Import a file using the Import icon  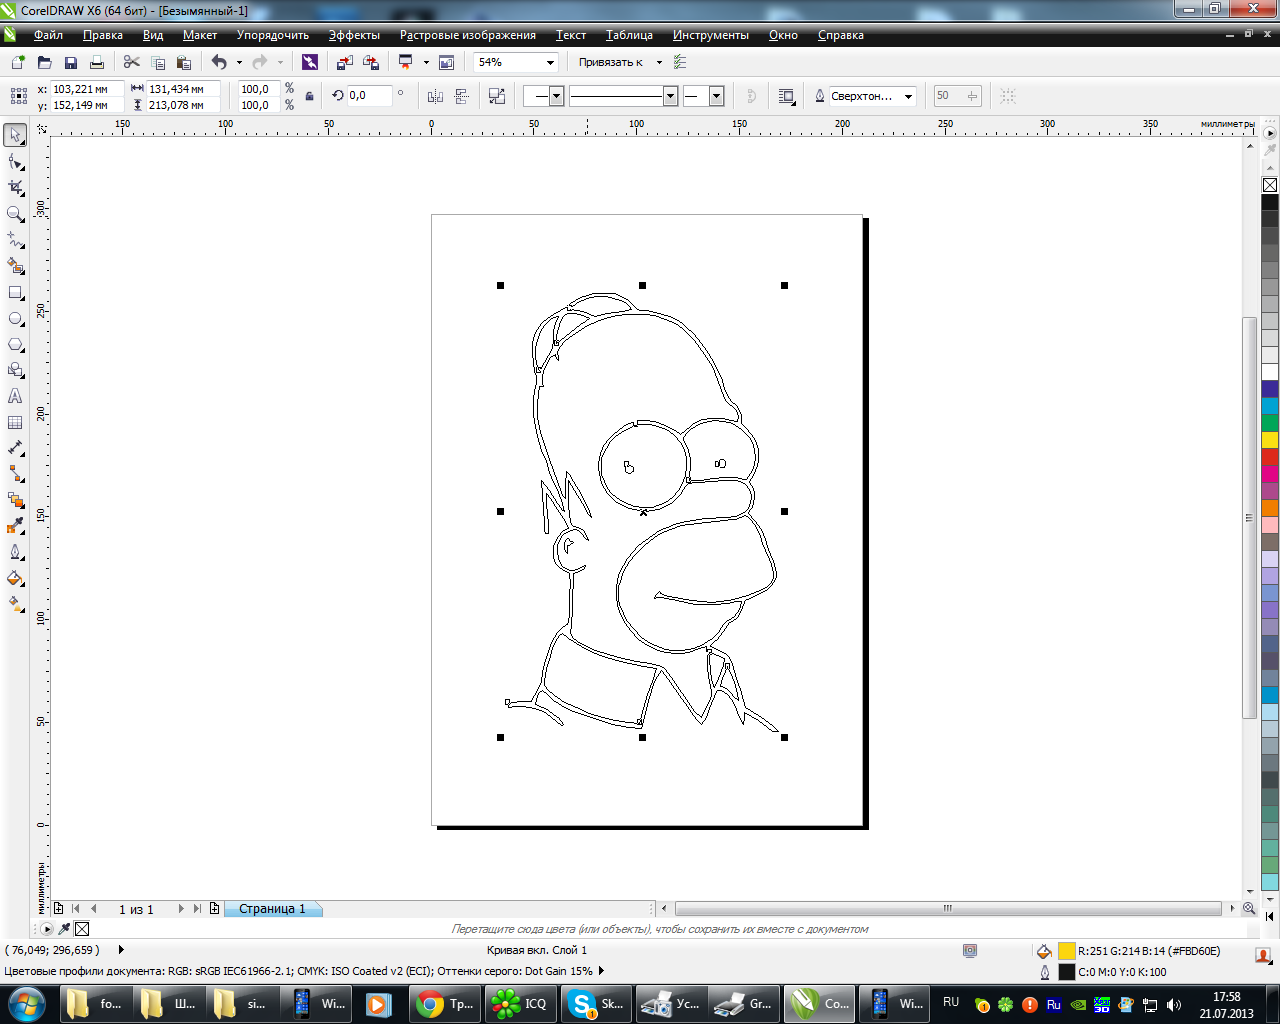[344, 62]
